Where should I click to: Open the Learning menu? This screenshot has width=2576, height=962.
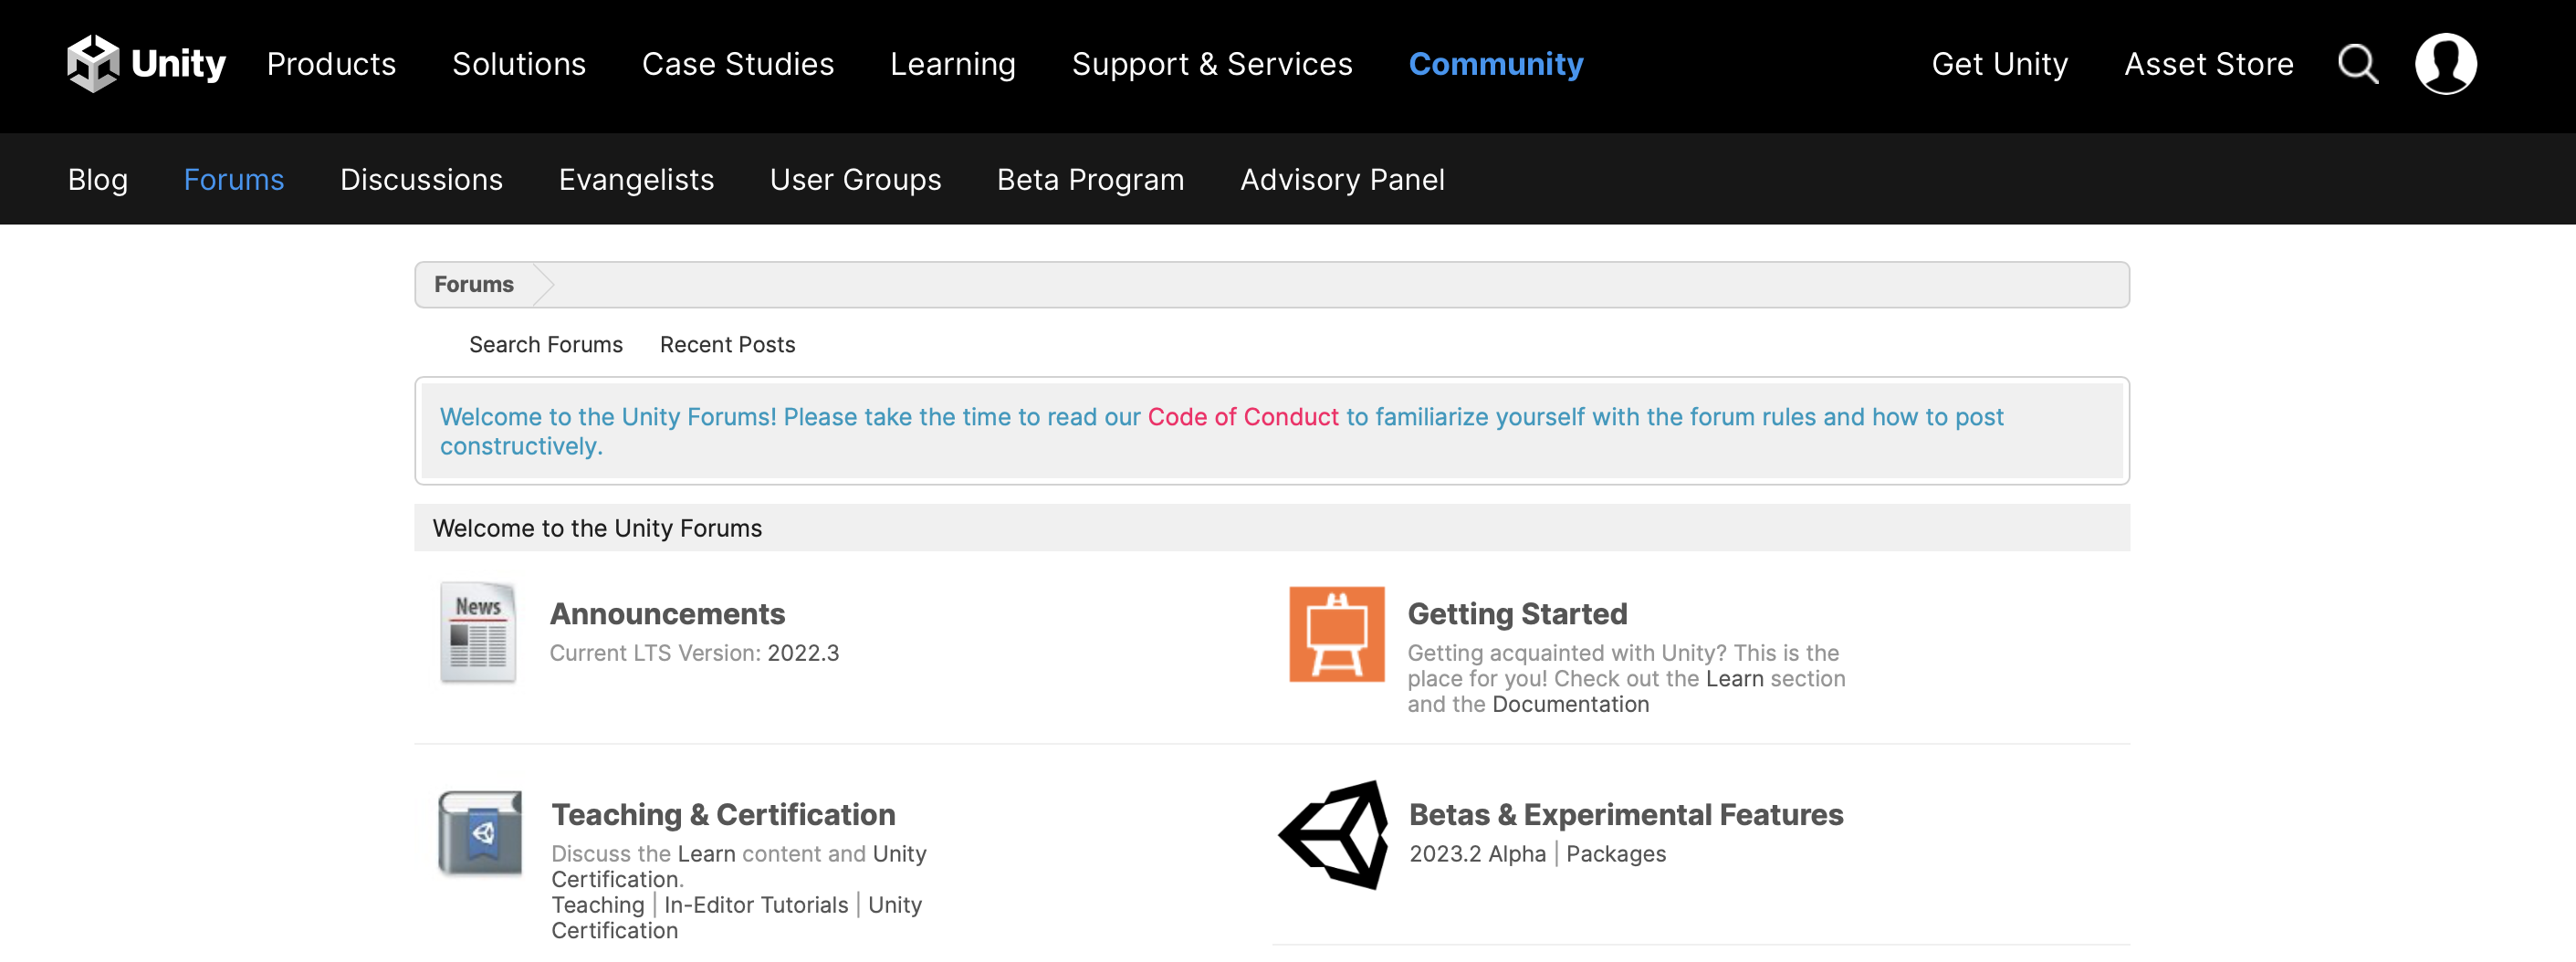(953, 64)
